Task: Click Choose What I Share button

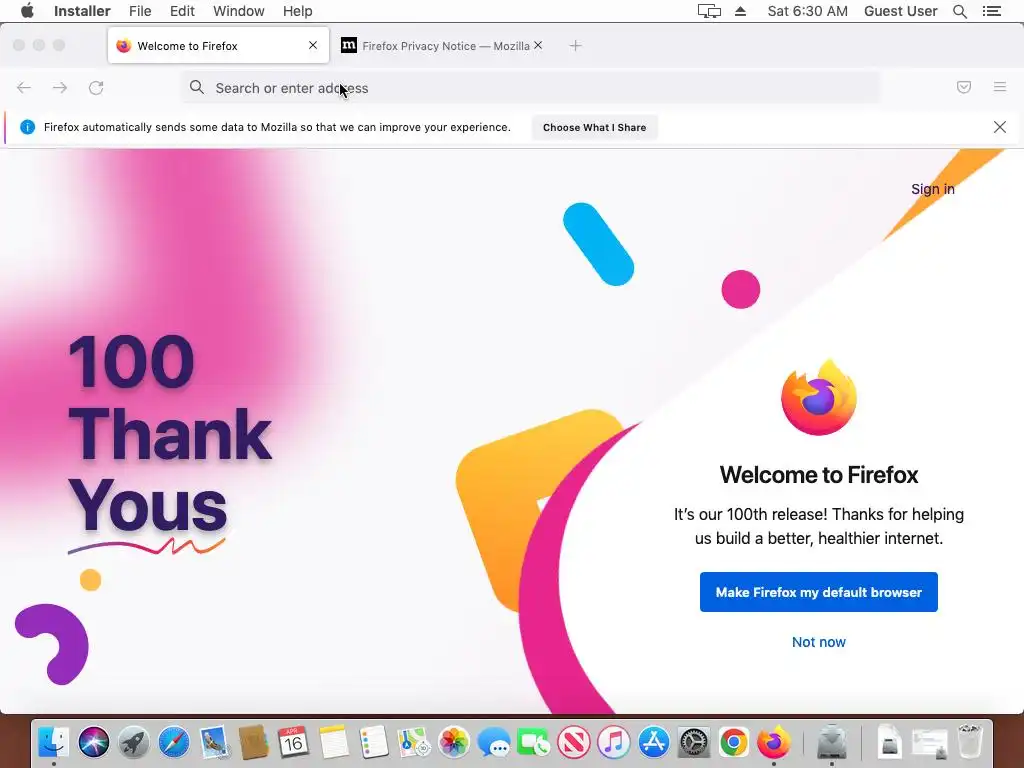Action: point(594,127)
